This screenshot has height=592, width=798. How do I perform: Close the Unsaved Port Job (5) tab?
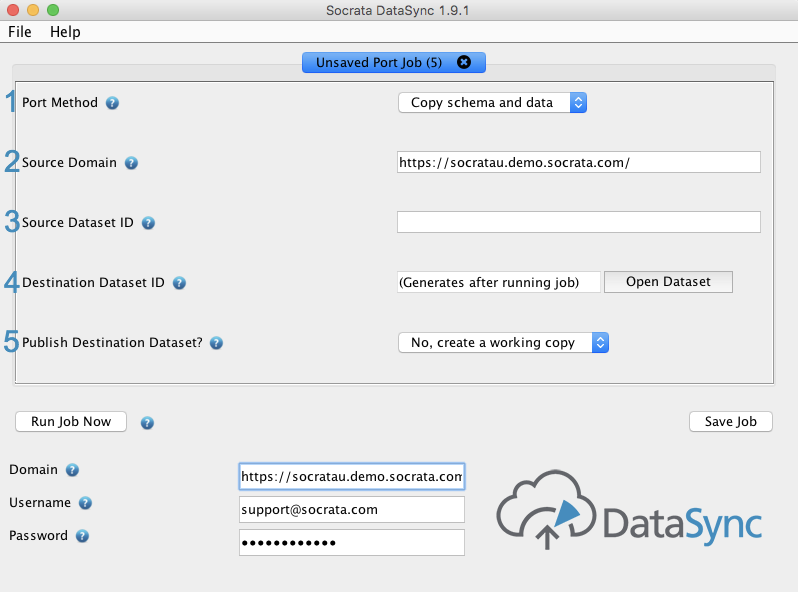point(464,62)
